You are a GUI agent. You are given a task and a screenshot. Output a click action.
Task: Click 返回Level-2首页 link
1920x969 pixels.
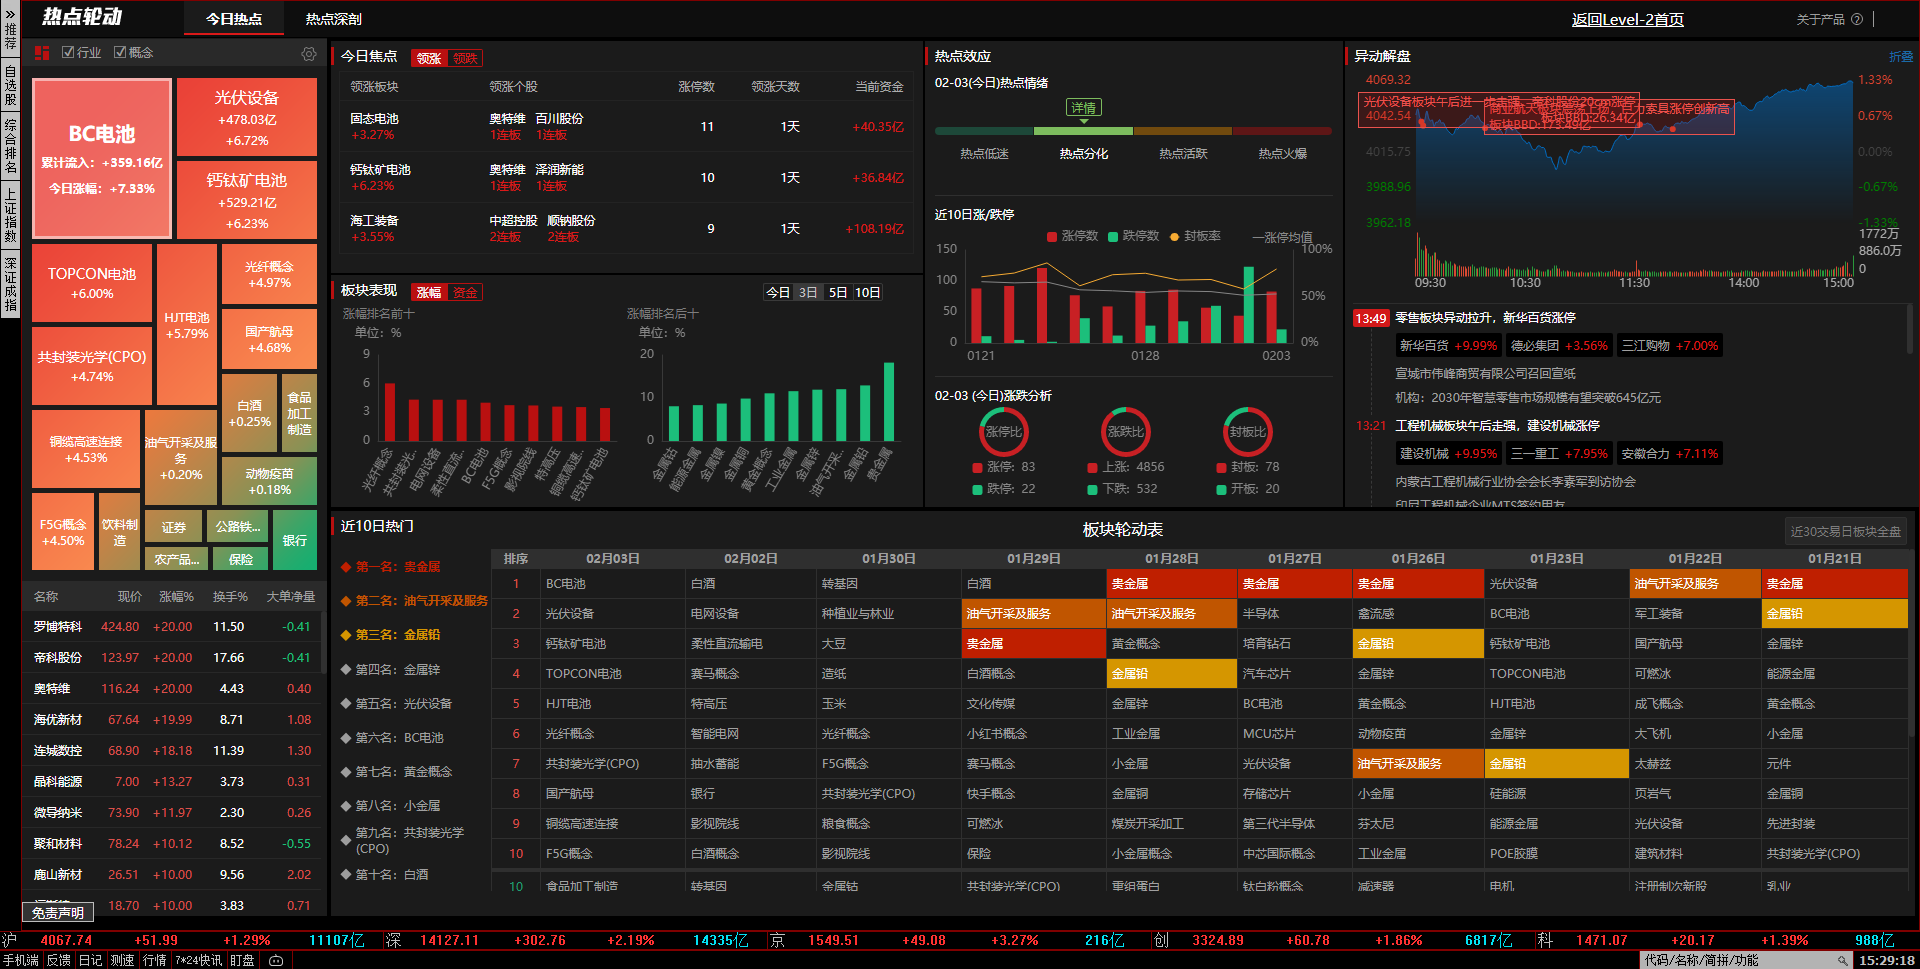(x=1627, y=19)
